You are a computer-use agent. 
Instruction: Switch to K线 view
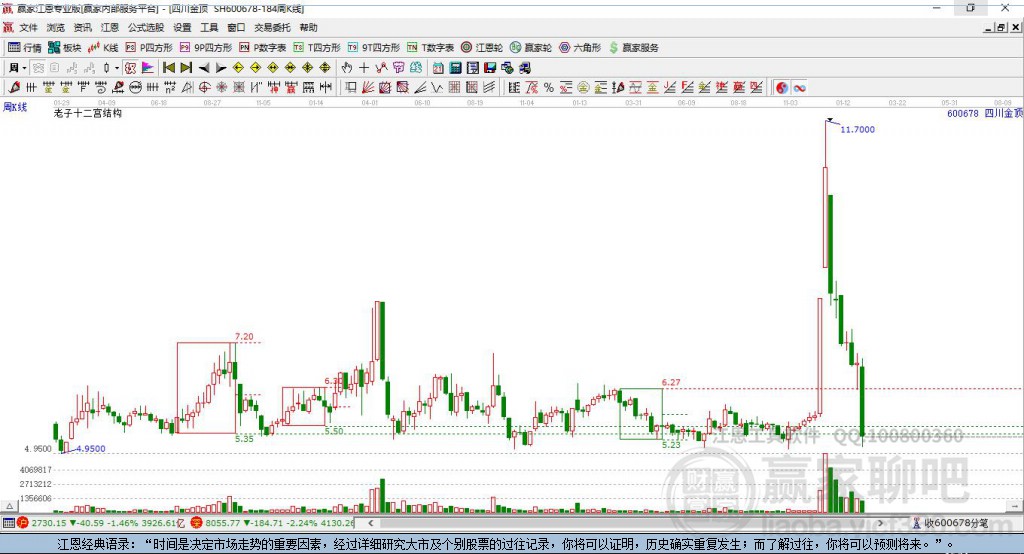(x=103, y=48)
